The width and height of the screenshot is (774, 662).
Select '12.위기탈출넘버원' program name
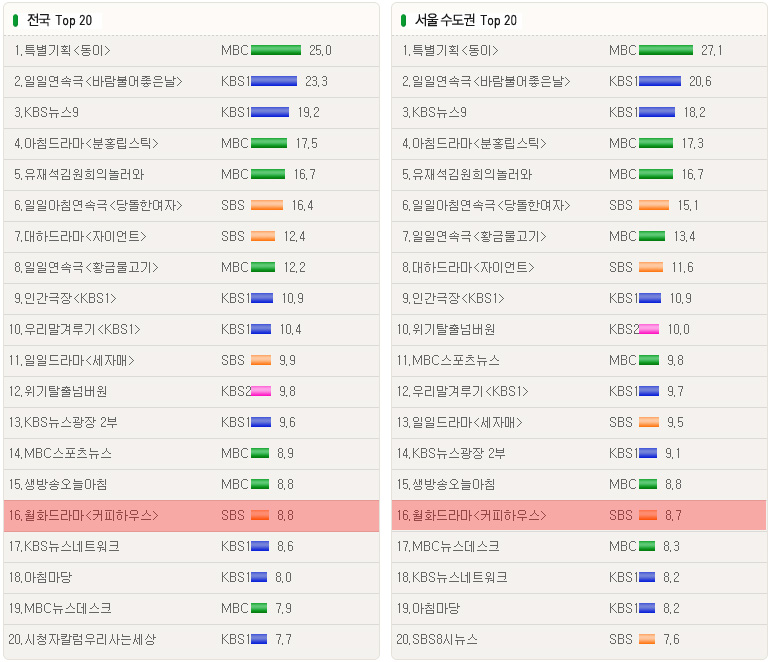click(58, 391)
